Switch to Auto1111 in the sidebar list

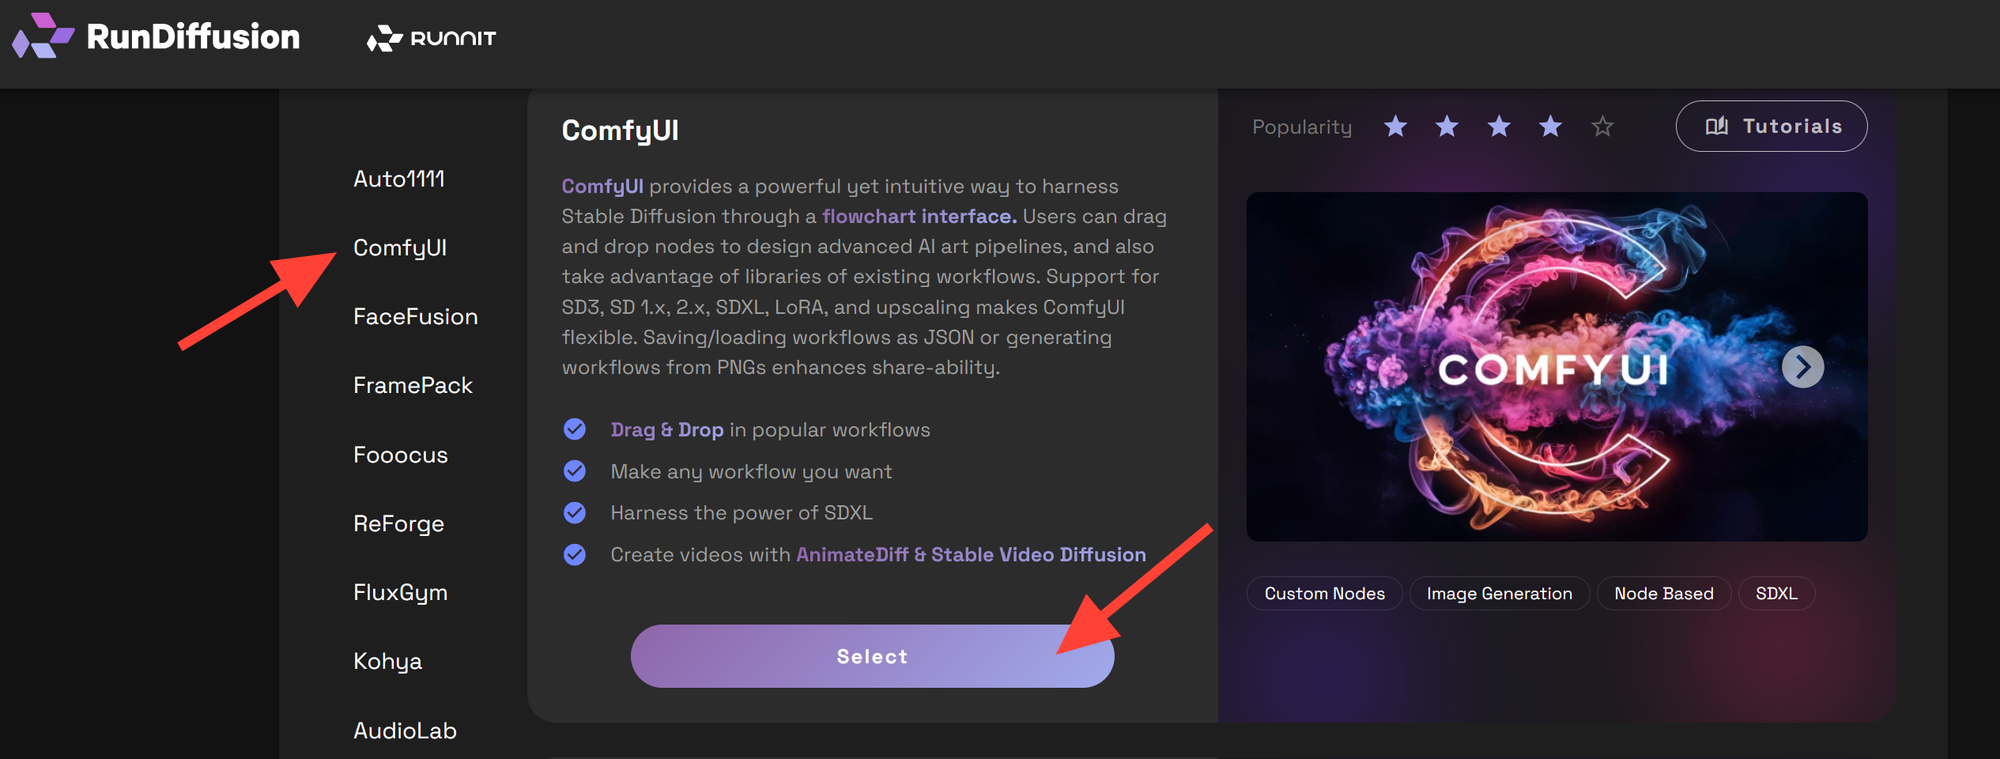coord(399,179)
